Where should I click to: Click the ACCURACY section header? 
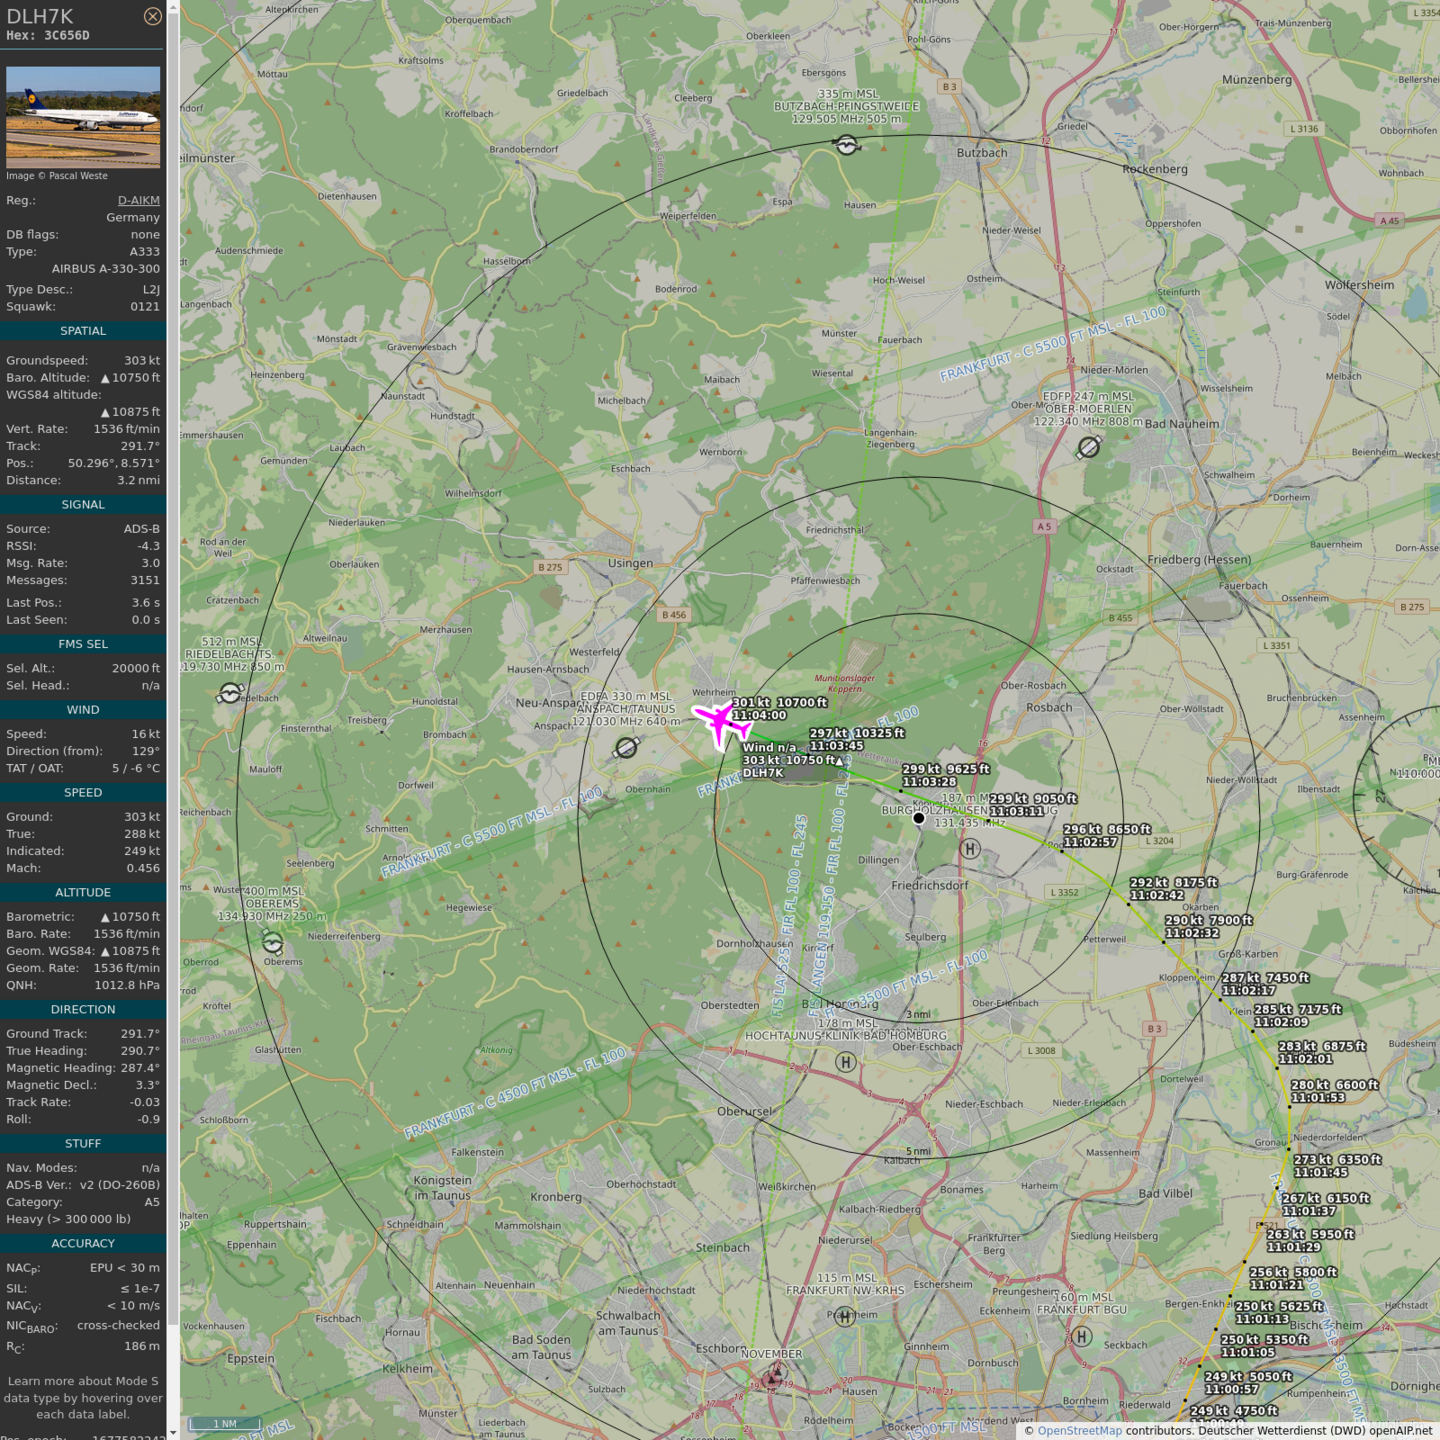pyautogui.click(x=83, y=1243)
